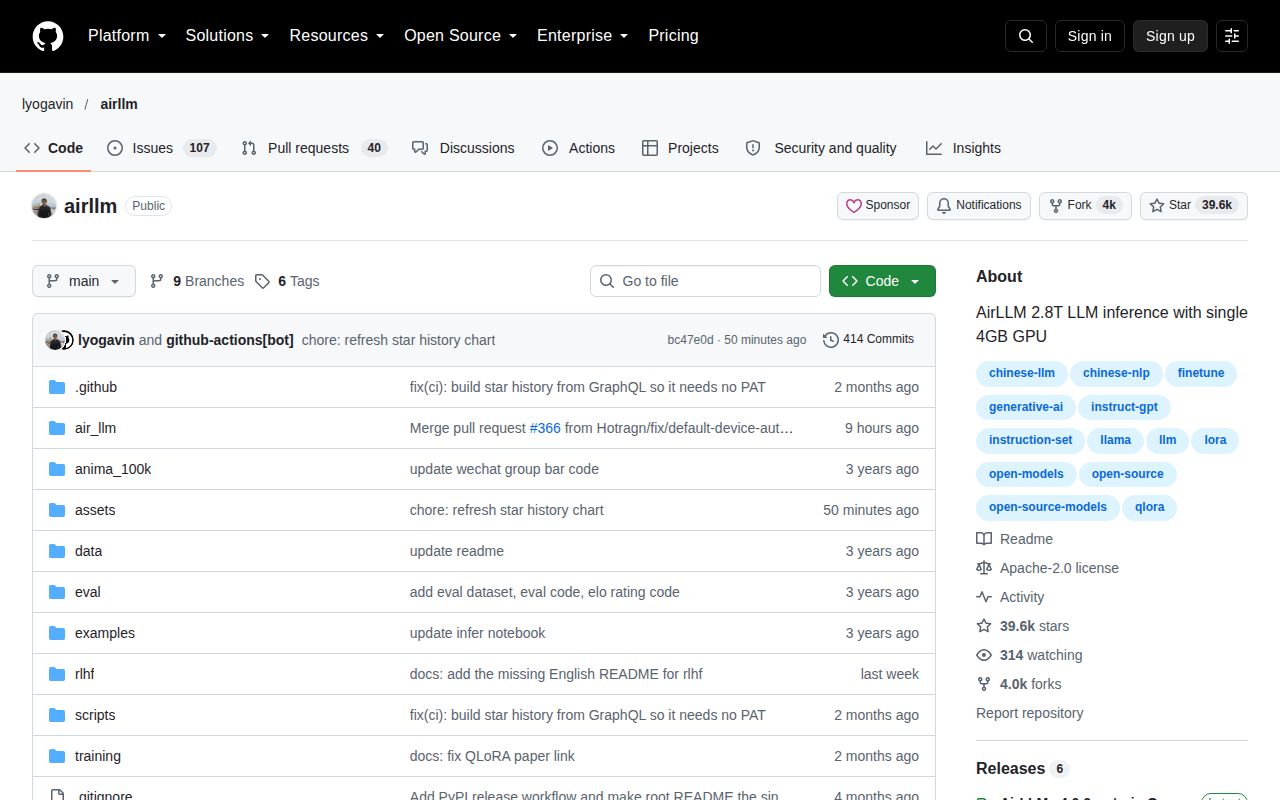
Task: Click the Sponsor button
Action: [x=878, y=206]
